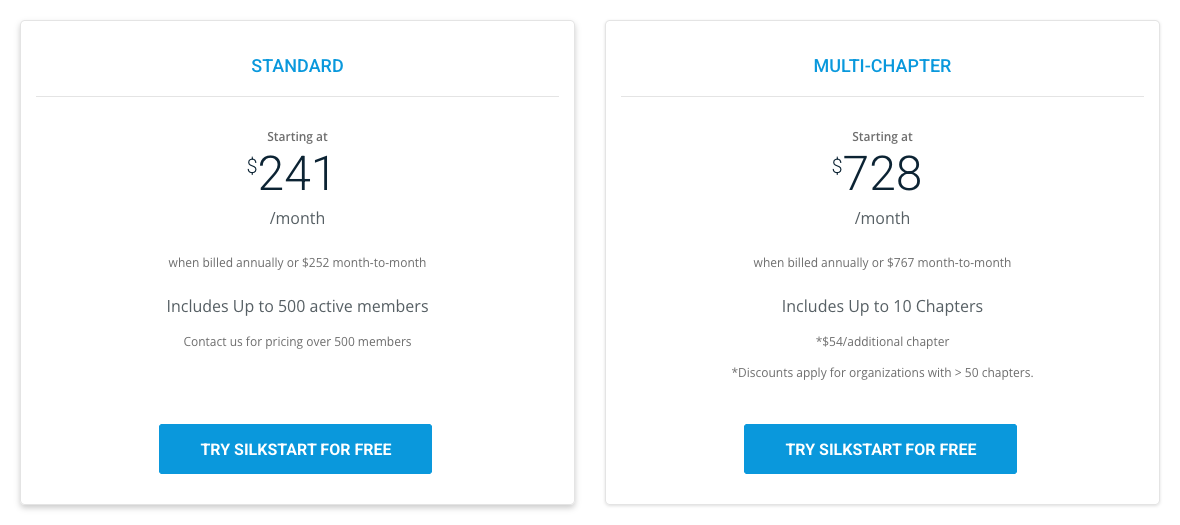This screenshot has height=525, width=1180.
Task: Click the 241 price figure
Action: pyautogui.click(x=296, y=175)
